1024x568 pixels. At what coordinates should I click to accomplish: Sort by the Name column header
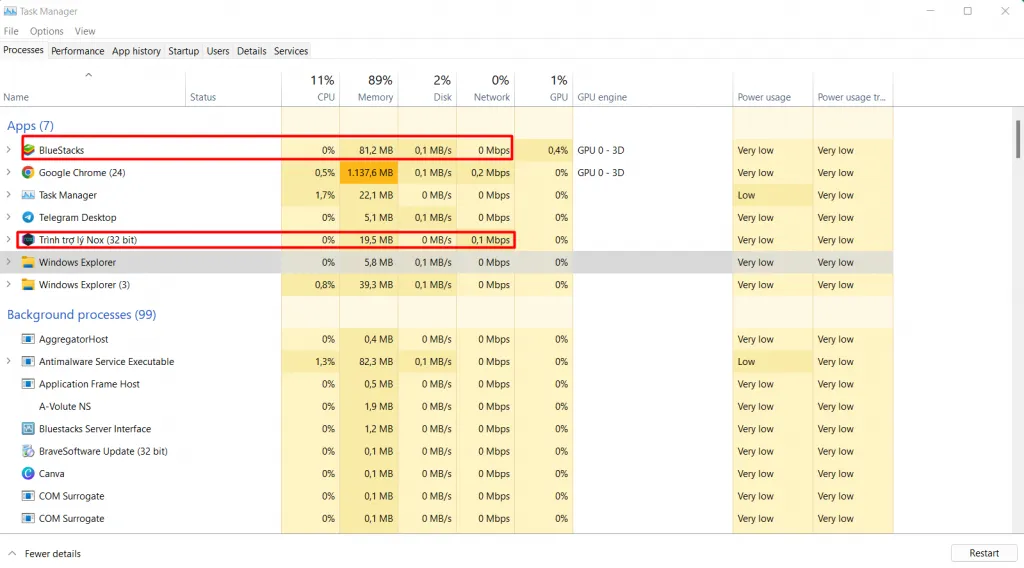(x=93, y=88)
